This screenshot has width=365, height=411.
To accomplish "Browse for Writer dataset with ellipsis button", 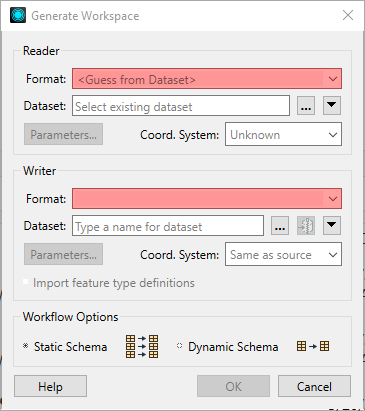I will 280,226.
